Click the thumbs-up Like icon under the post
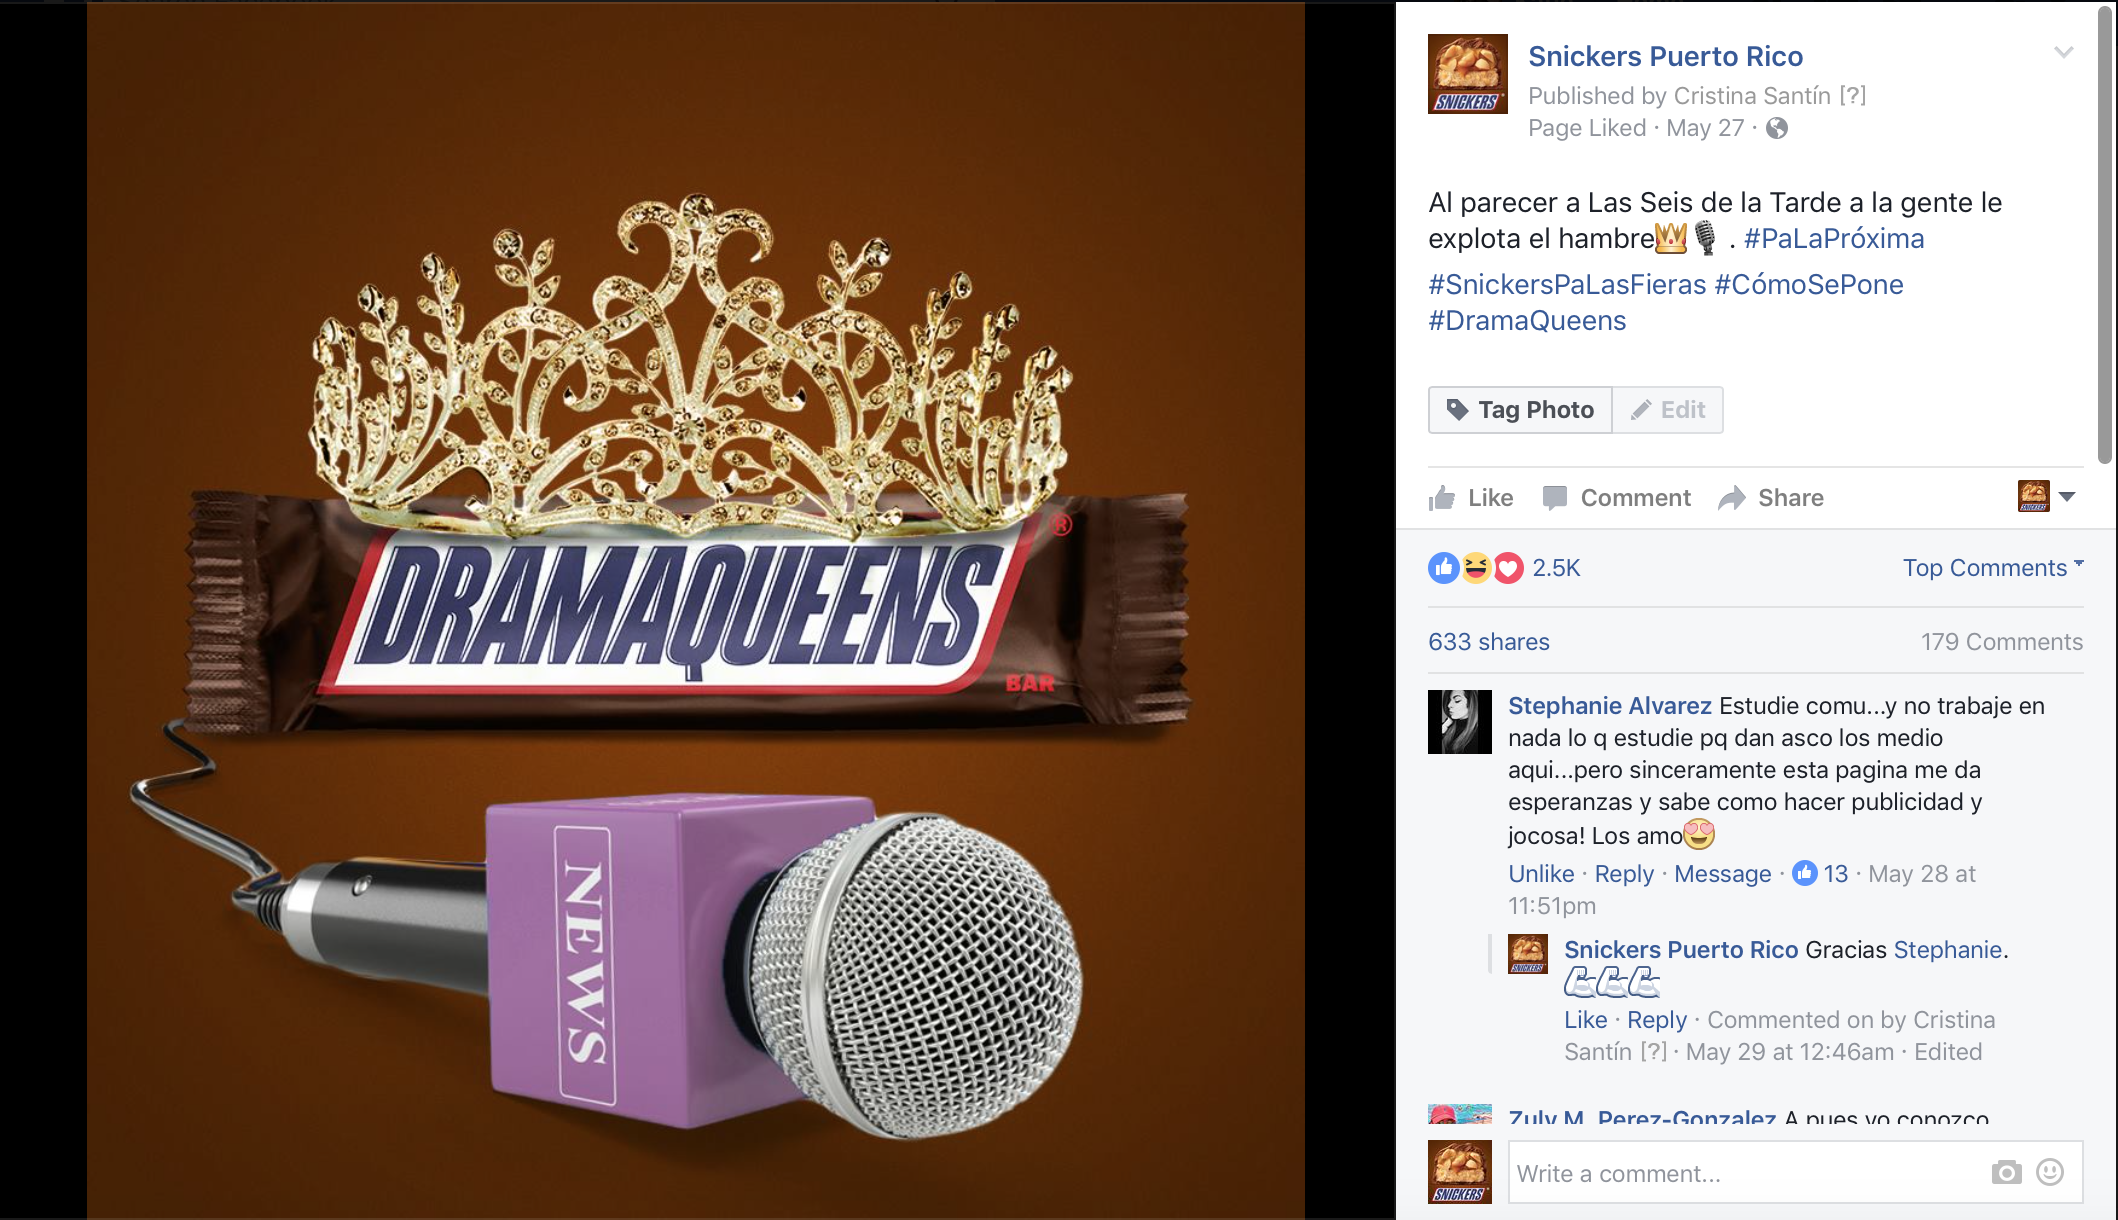The height and width of the screenshot is (1220, 2118). coord(1442,497)
